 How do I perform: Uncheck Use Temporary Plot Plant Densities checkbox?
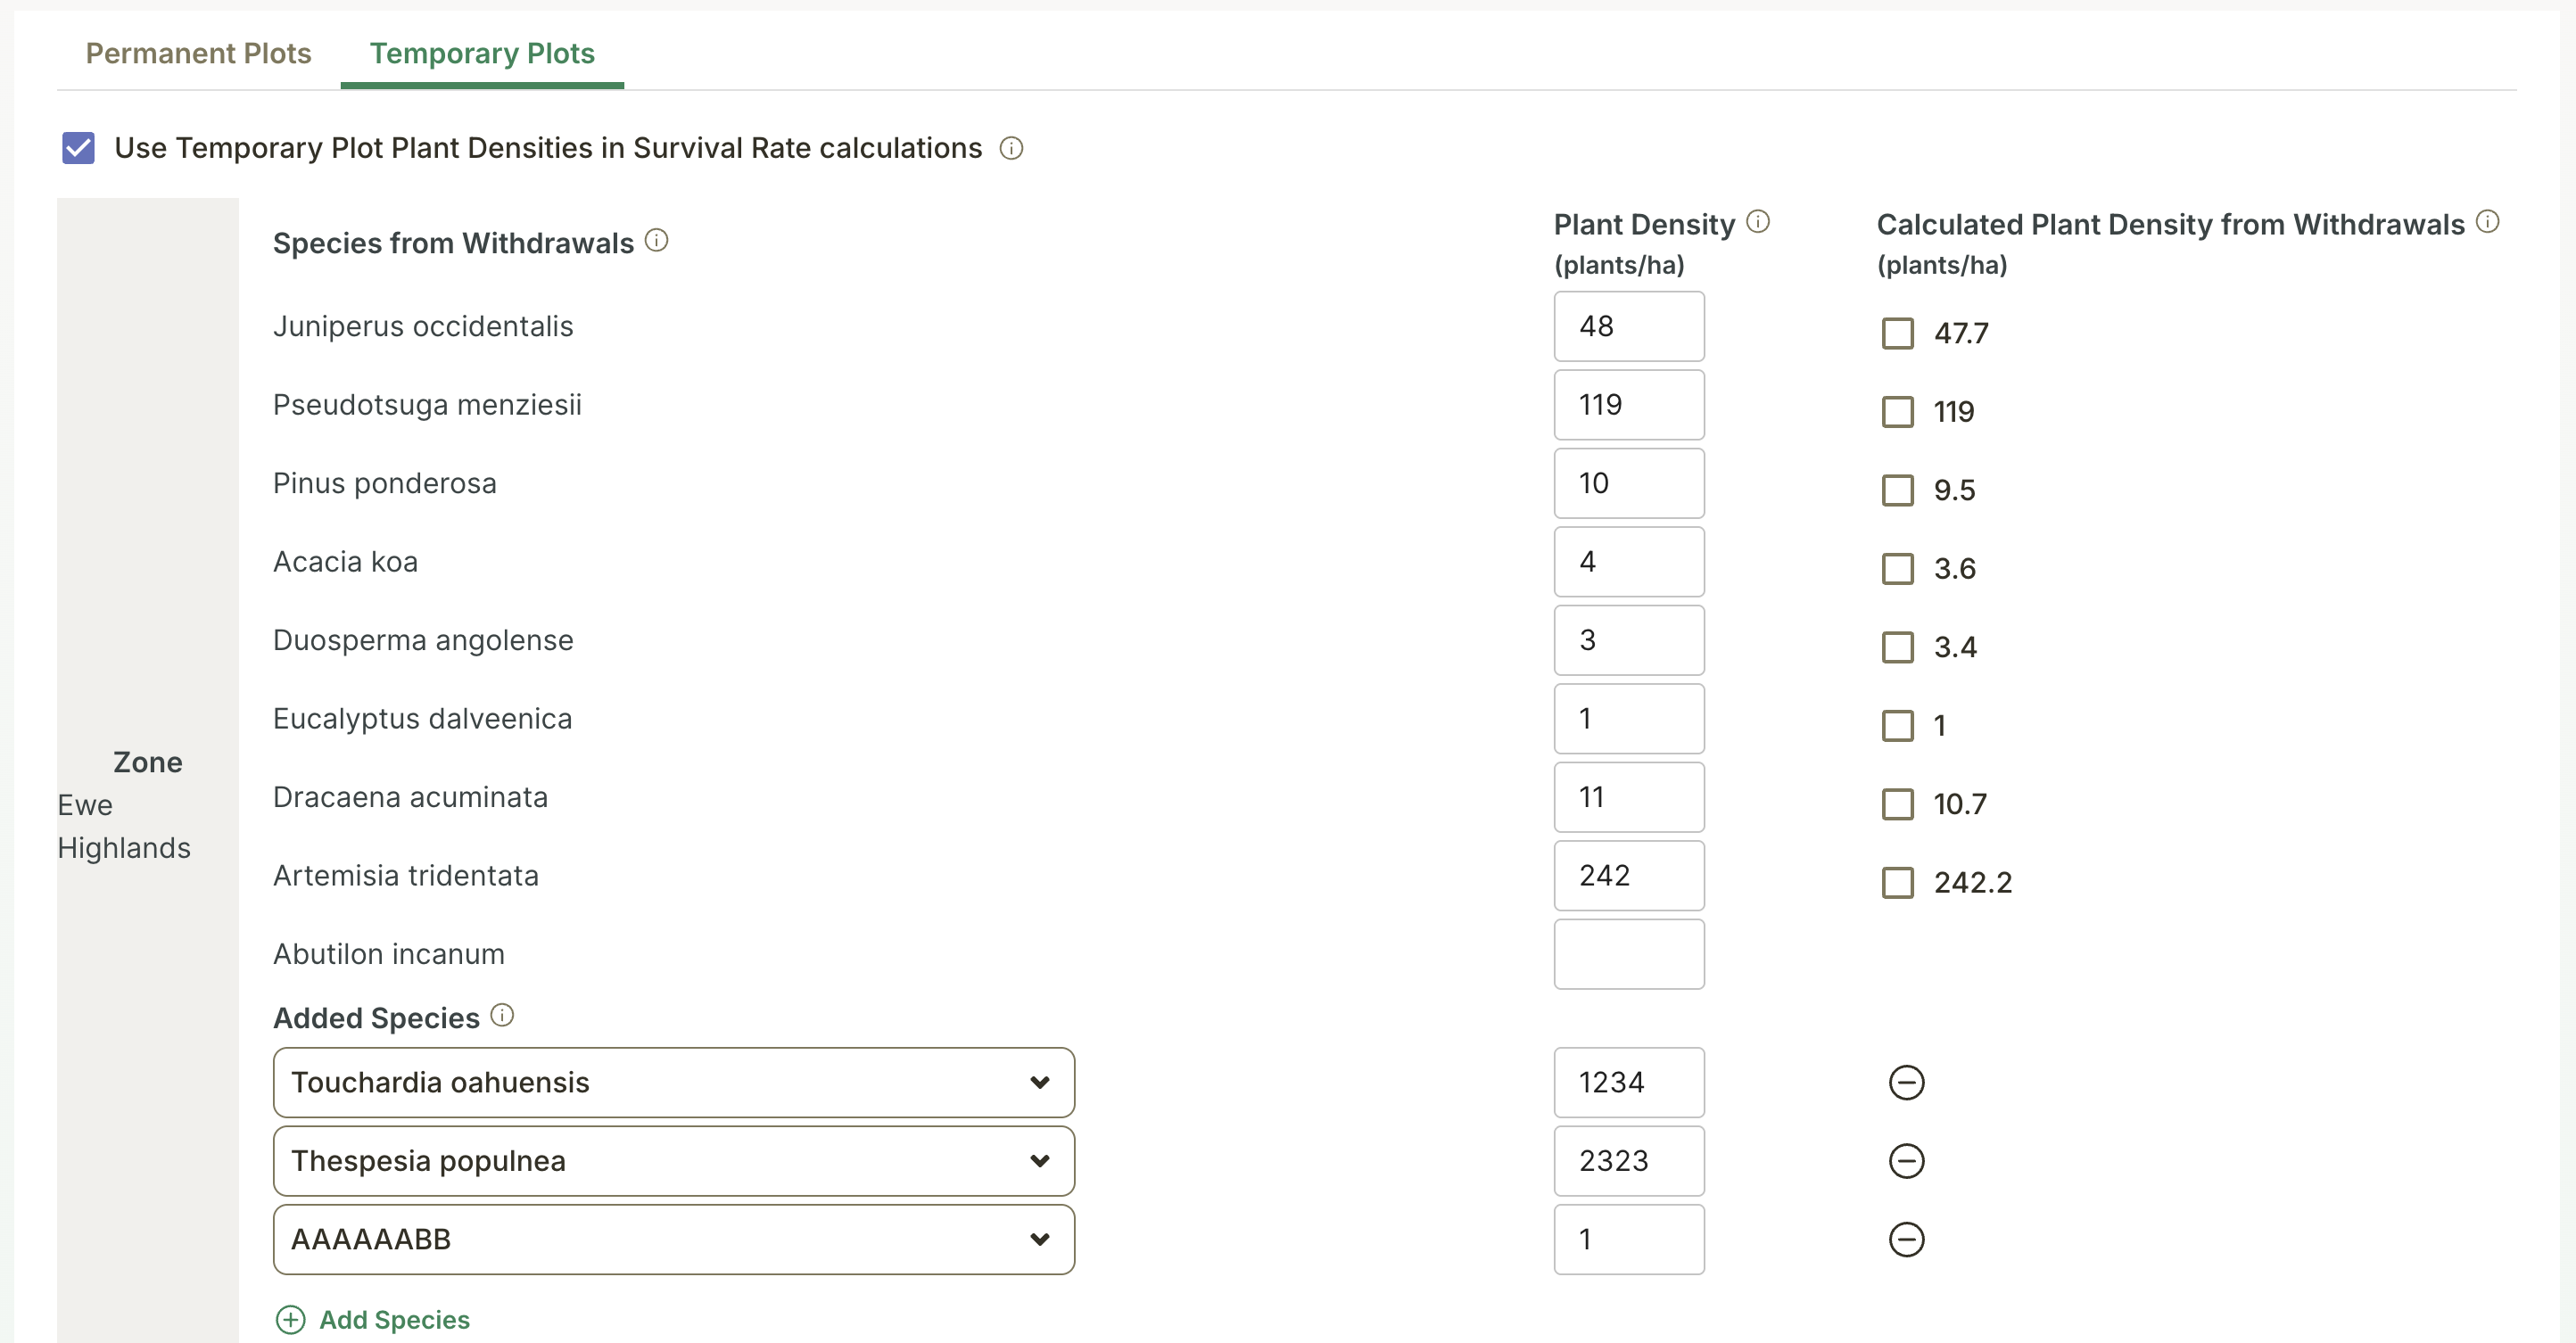[79, 148]
